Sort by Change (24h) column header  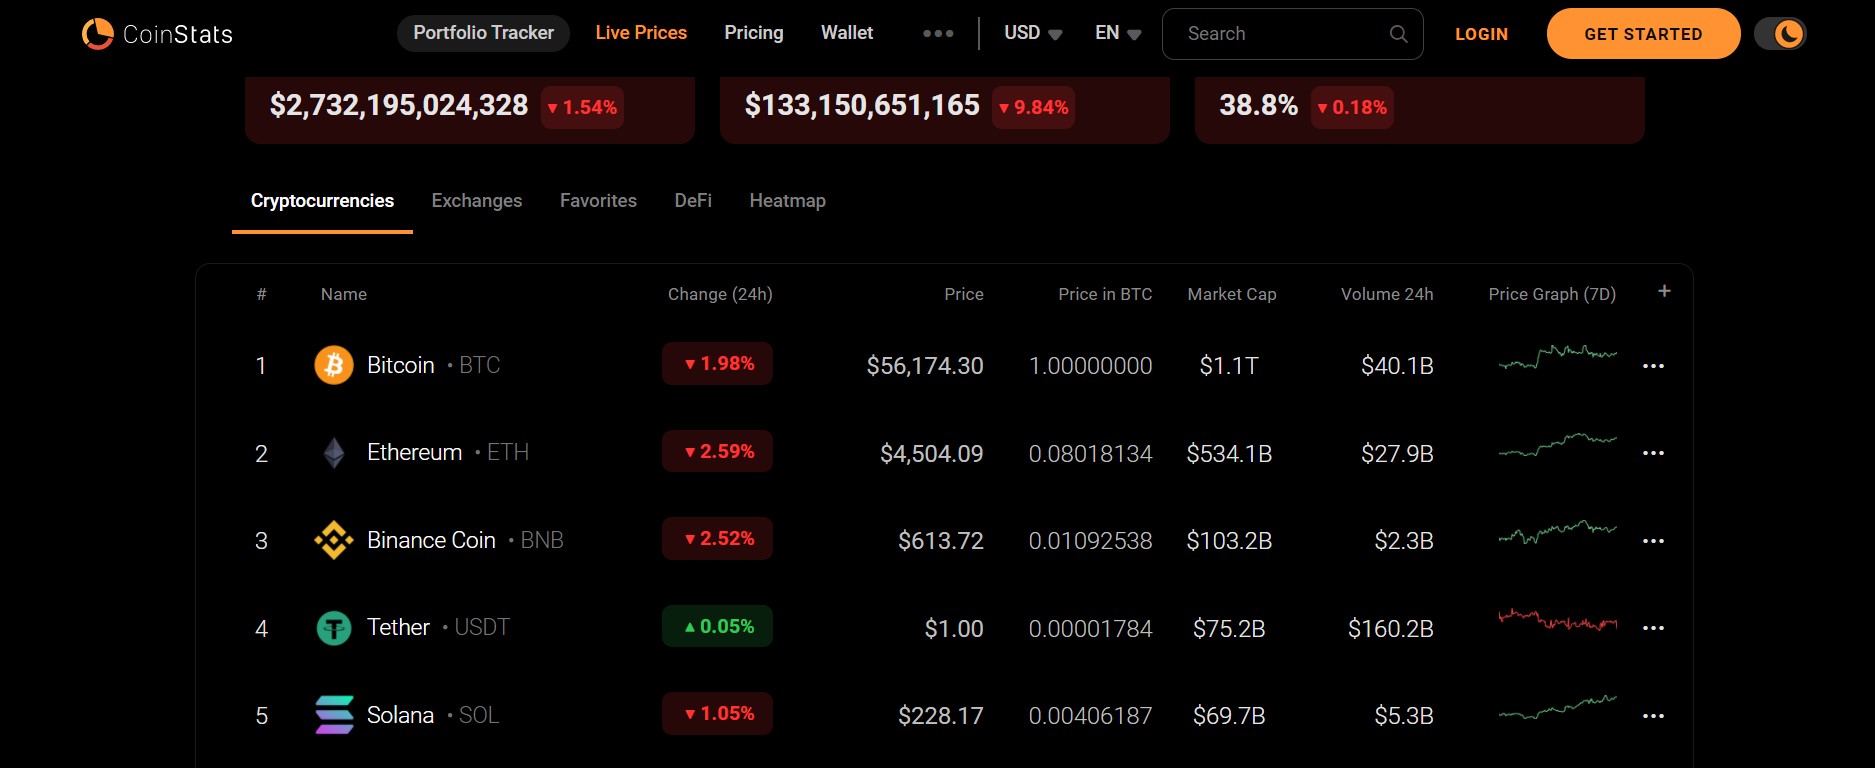pyautogui.click(x=720, y=294)
